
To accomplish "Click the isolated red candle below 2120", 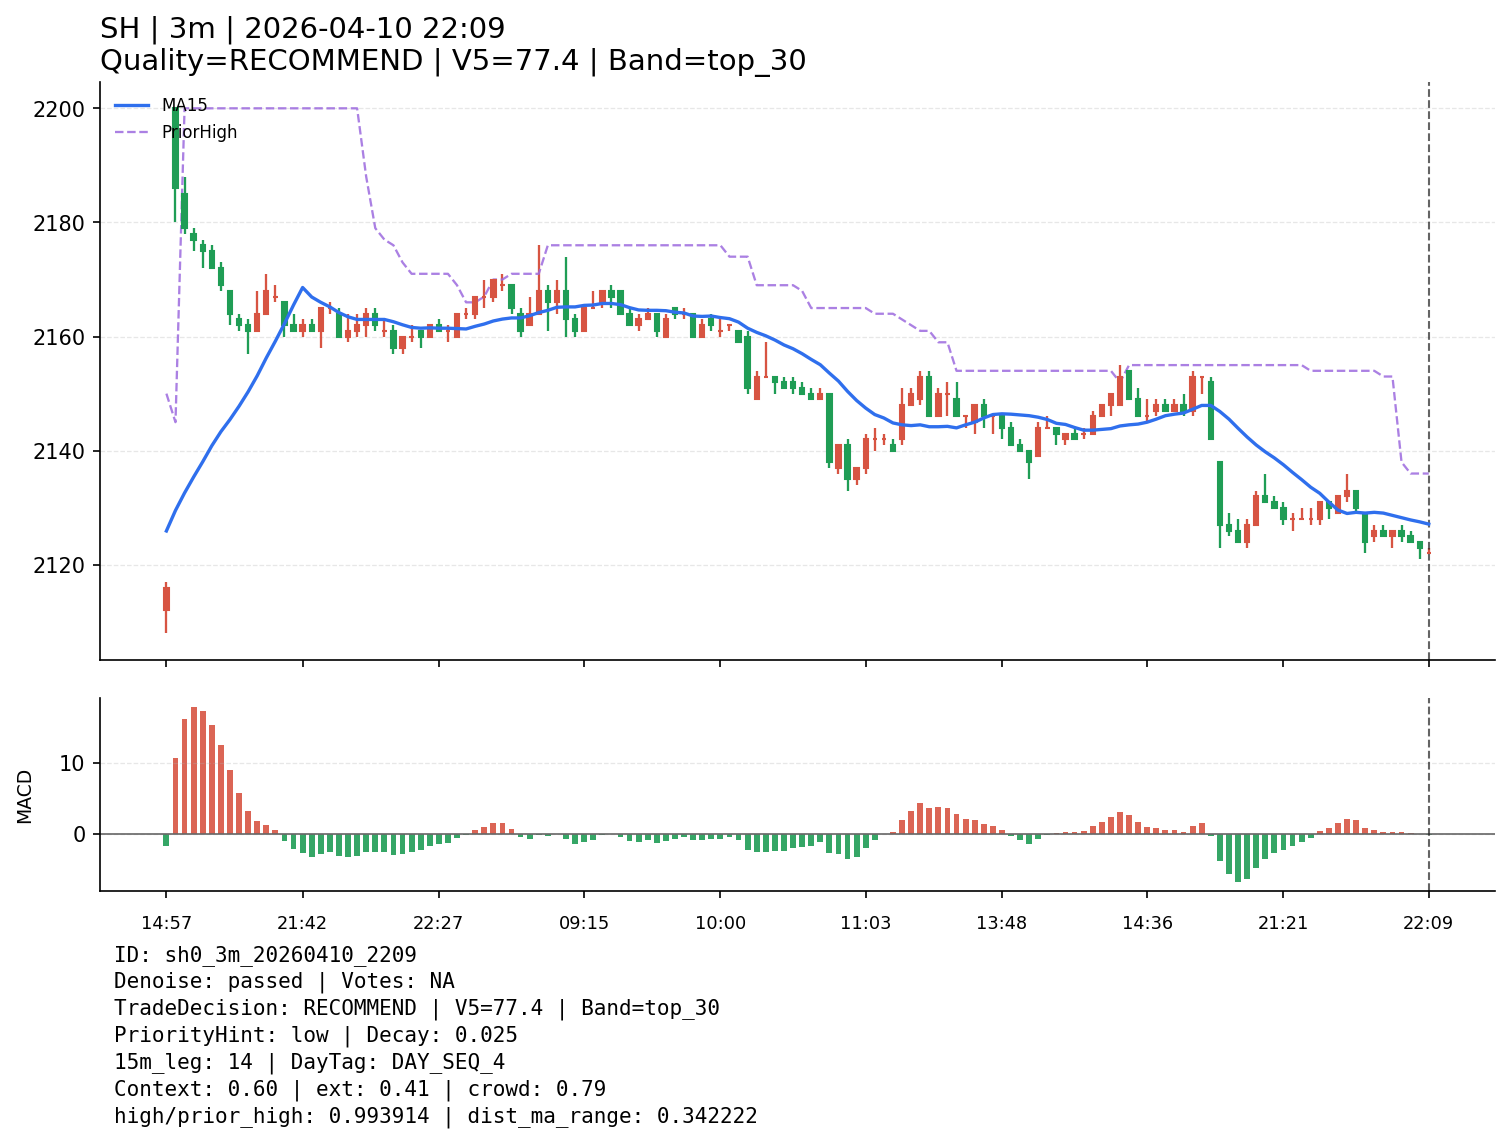I will tap(166, 599).
